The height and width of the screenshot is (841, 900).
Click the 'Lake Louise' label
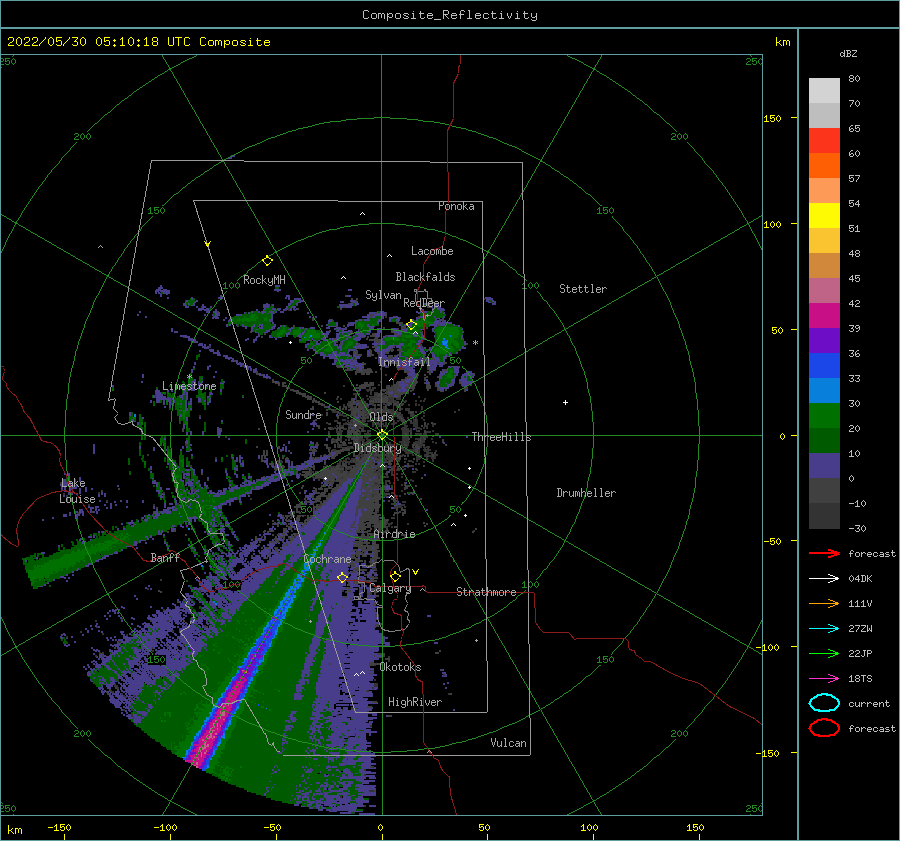click(77, 491)
